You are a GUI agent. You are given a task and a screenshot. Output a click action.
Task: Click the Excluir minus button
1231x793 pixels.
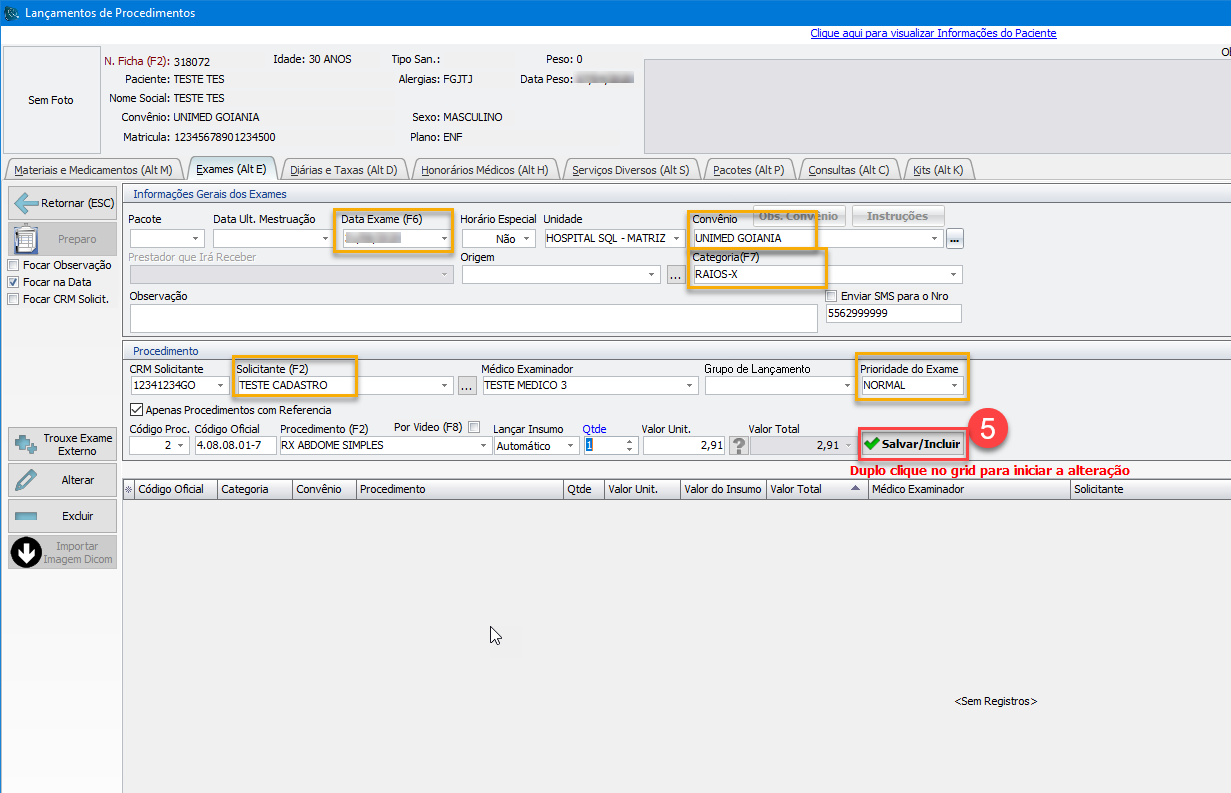(x=63, y=516)
